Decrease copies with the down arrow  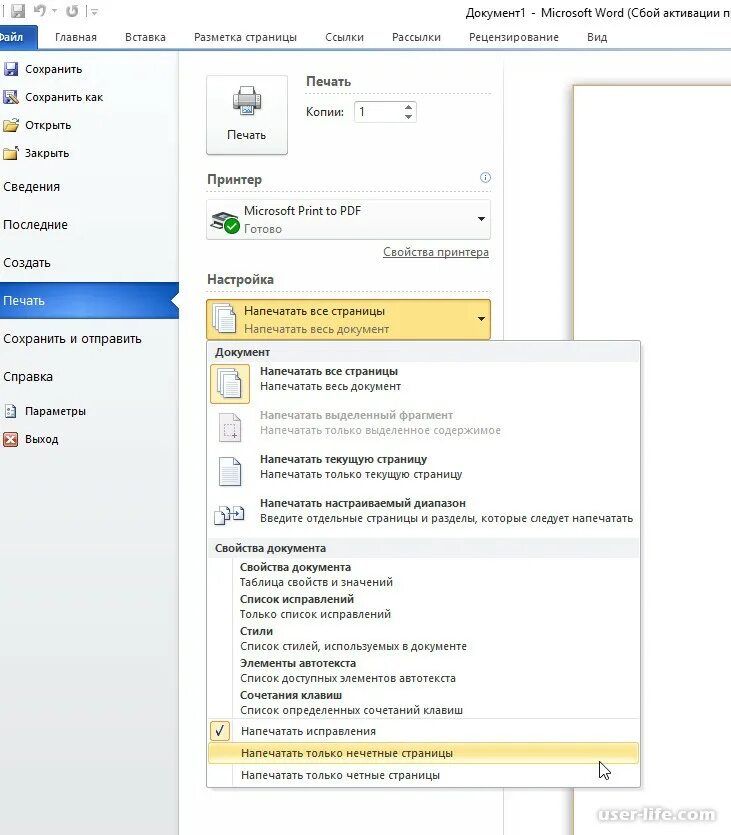tap(408, 117)
